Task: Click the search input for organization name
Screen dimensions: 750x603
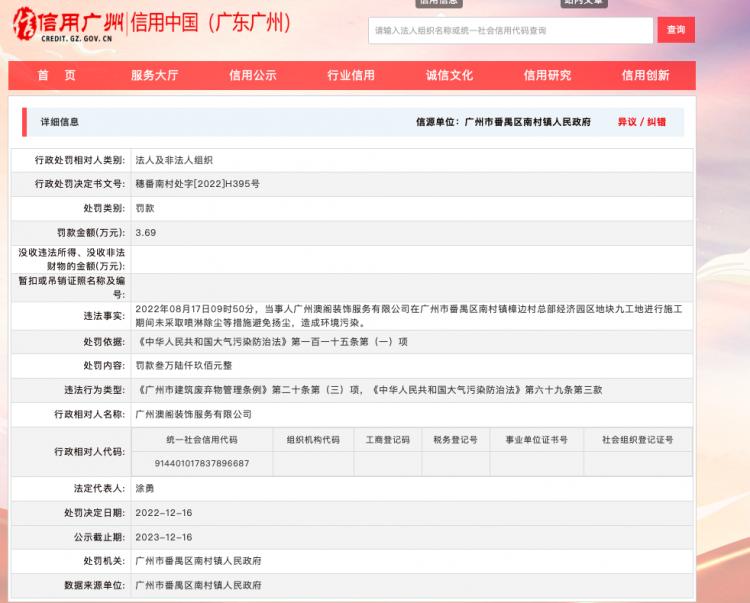Action: [510, 31]
